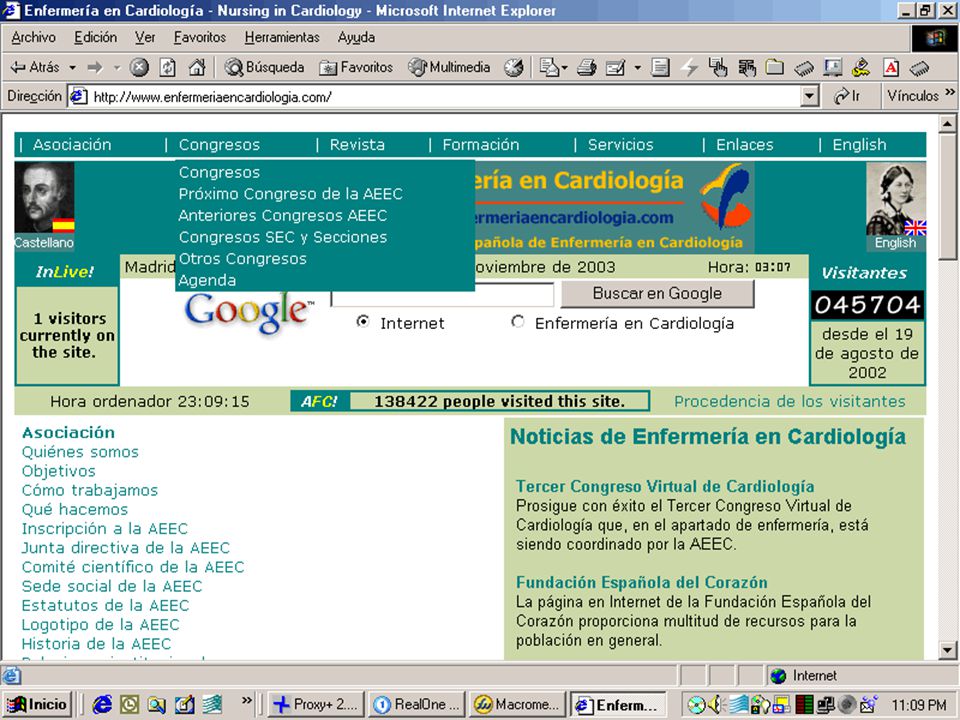Click the Google search text field
Viewport: 960px width, 720px height.
point(442,296)
